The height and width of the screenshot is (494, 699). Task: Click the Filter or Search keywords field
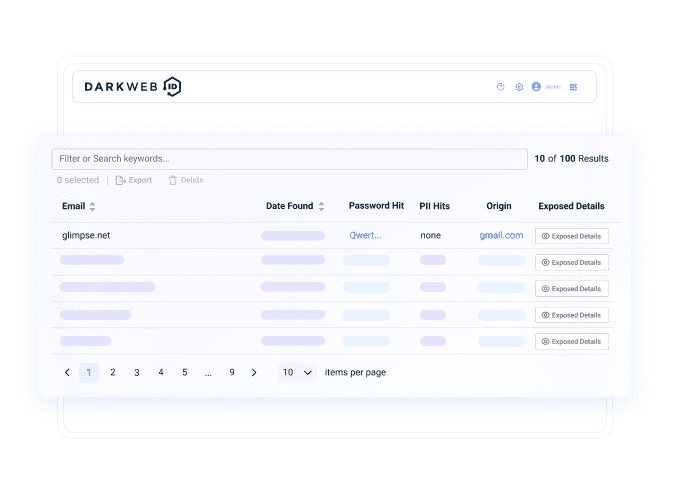pos(289,159)
